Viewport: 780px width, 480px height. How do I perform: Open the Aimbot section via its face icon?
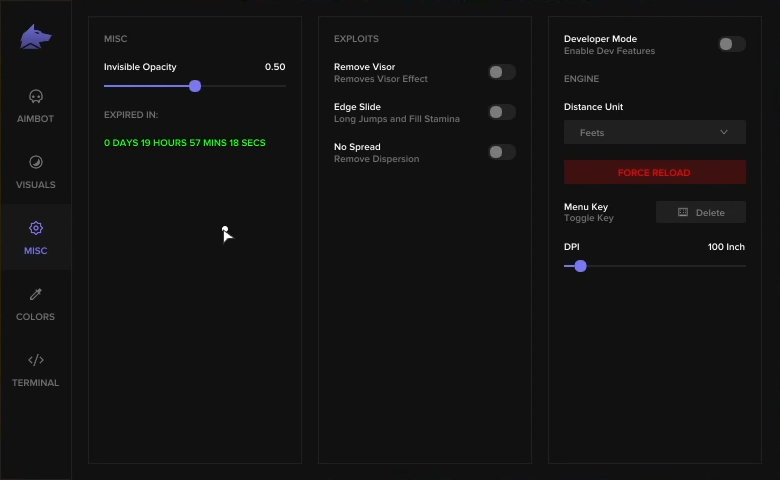click(x=36, y=96)
